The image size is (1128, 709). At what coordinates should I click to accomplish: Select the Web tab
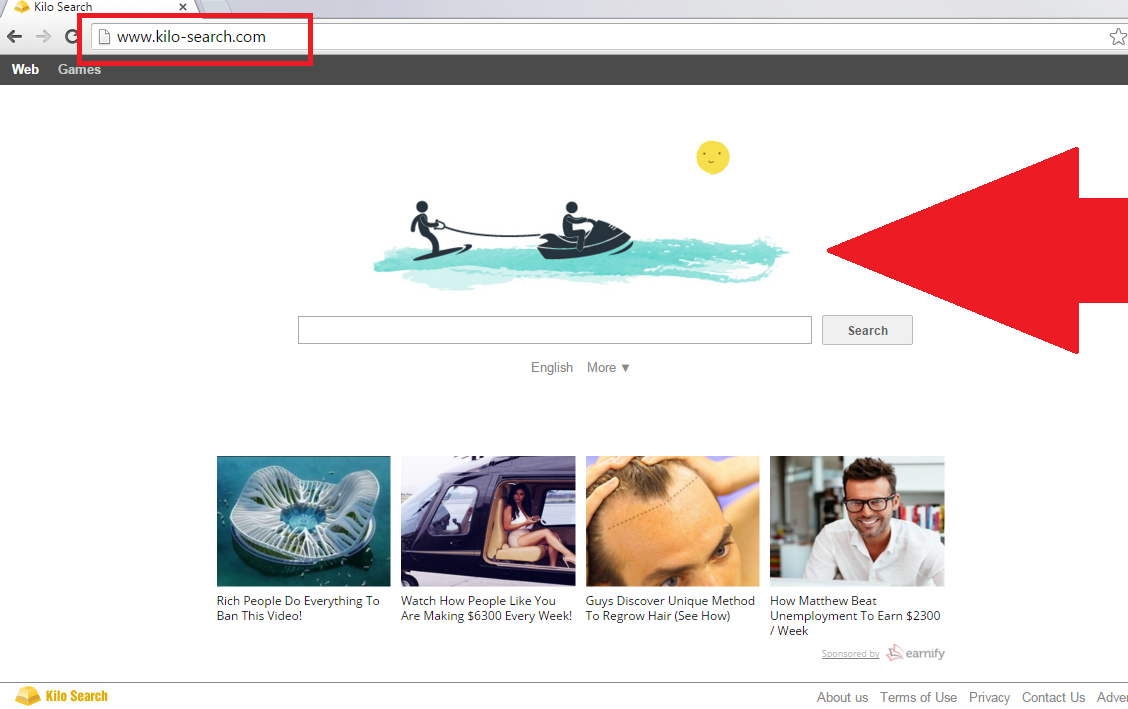pos(25,70)
